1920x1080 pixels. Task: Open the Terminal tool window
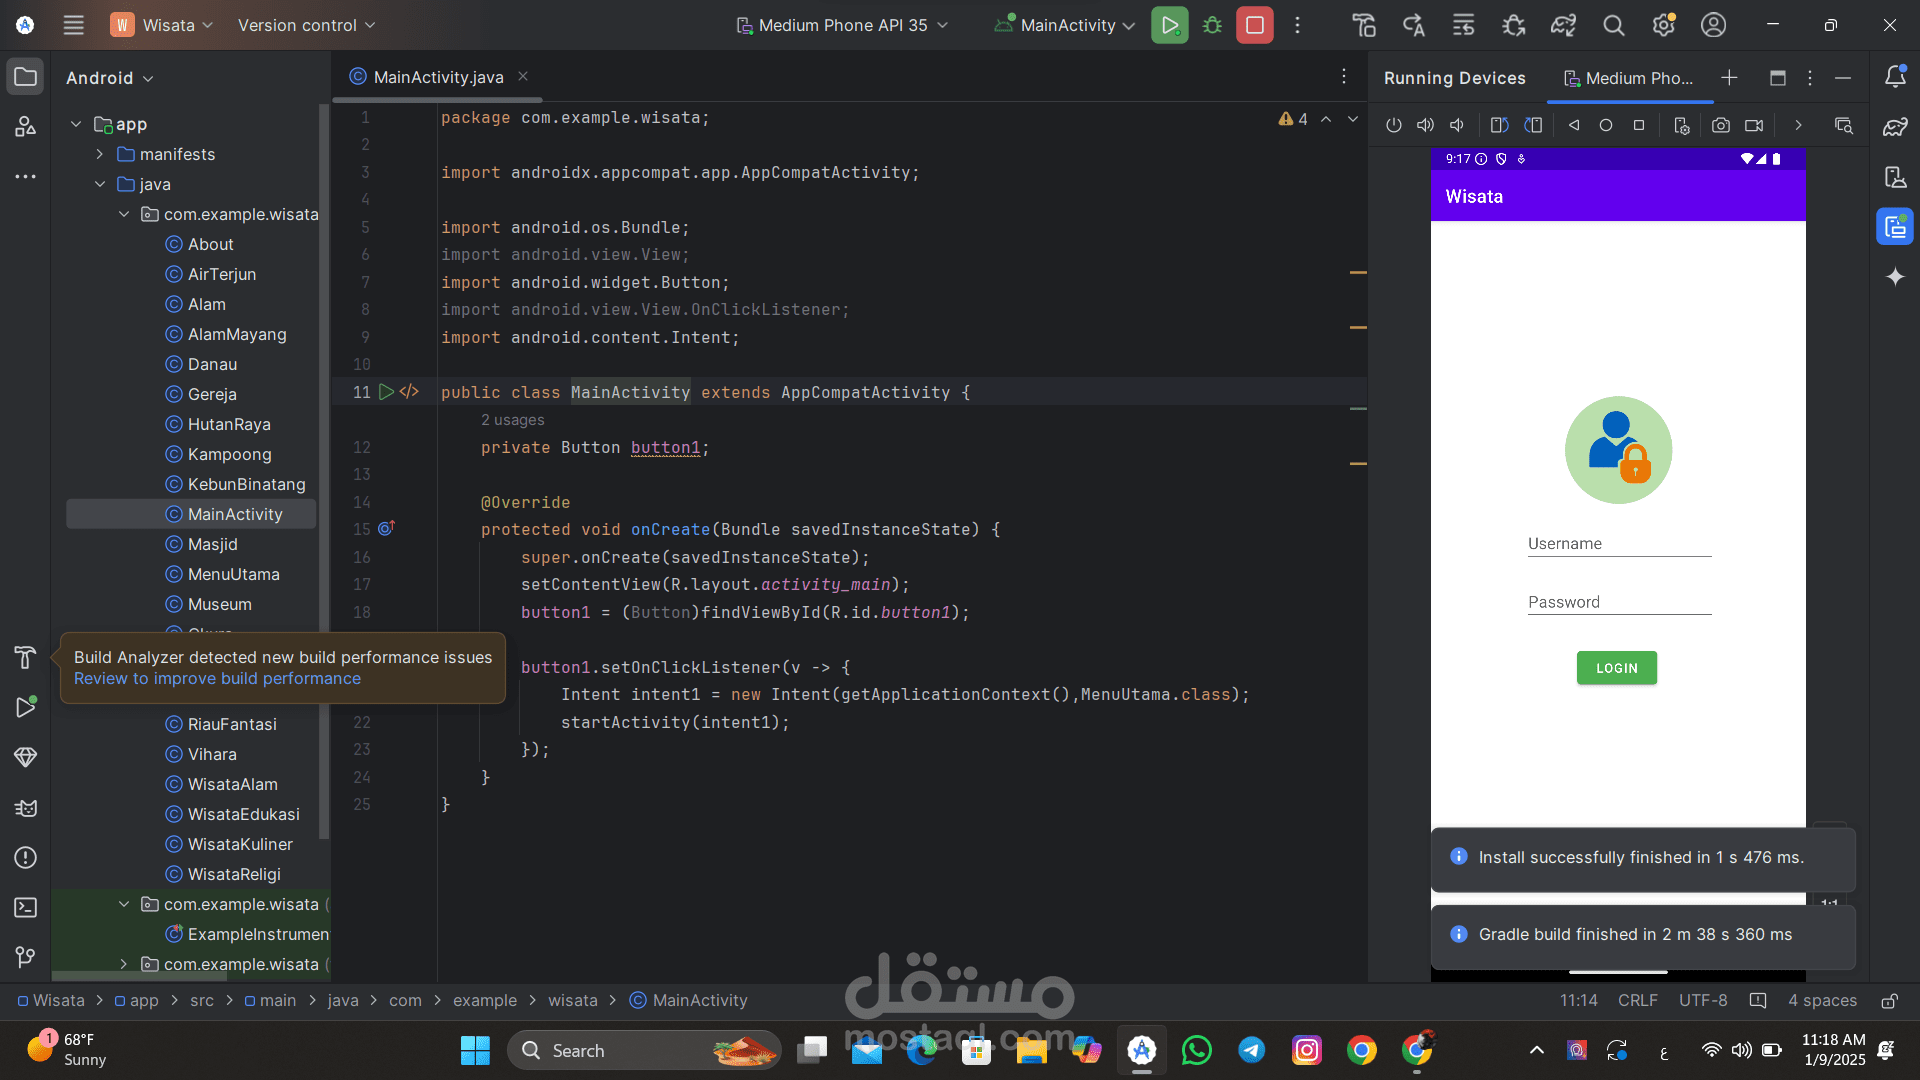[26, 908]
